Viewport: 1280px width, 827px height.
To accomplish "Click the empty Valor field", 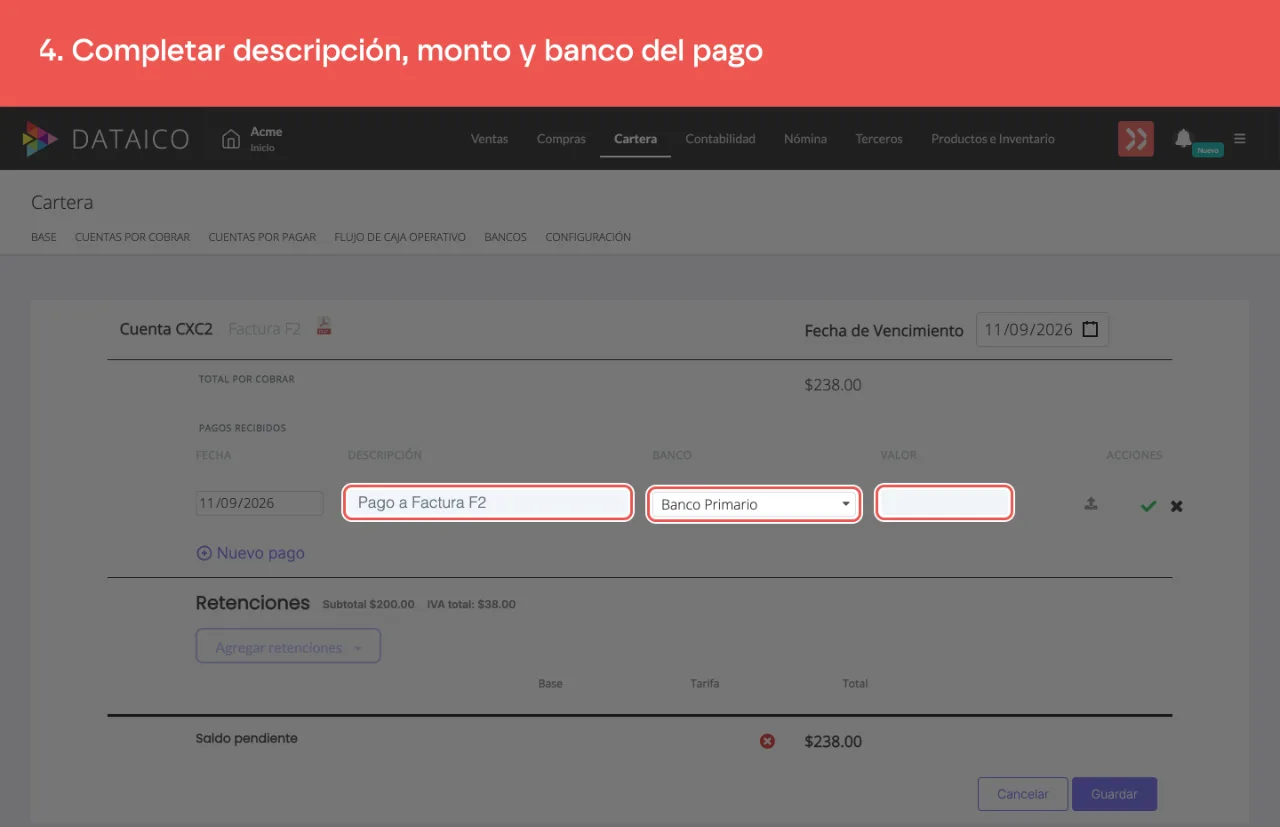I will [x=945, y=502].
